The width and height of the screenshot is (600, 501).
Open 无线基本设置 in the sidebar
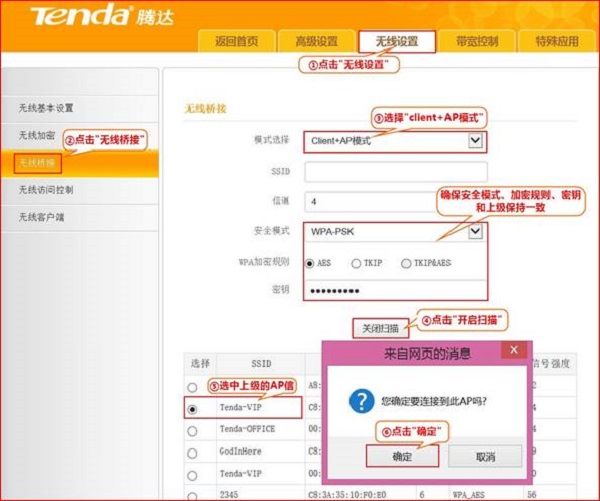tap(46, 107)
